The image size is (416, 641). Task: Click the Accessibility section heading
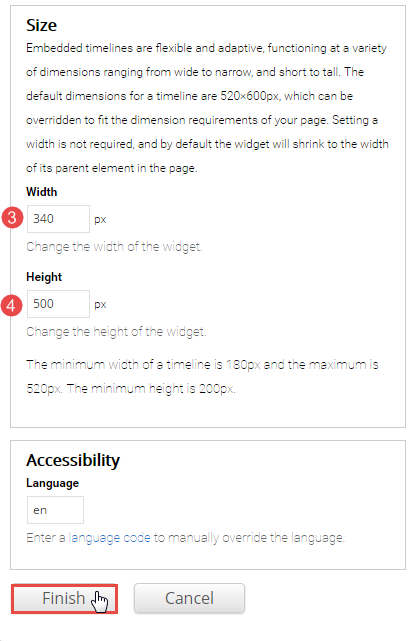pos(73,460)
